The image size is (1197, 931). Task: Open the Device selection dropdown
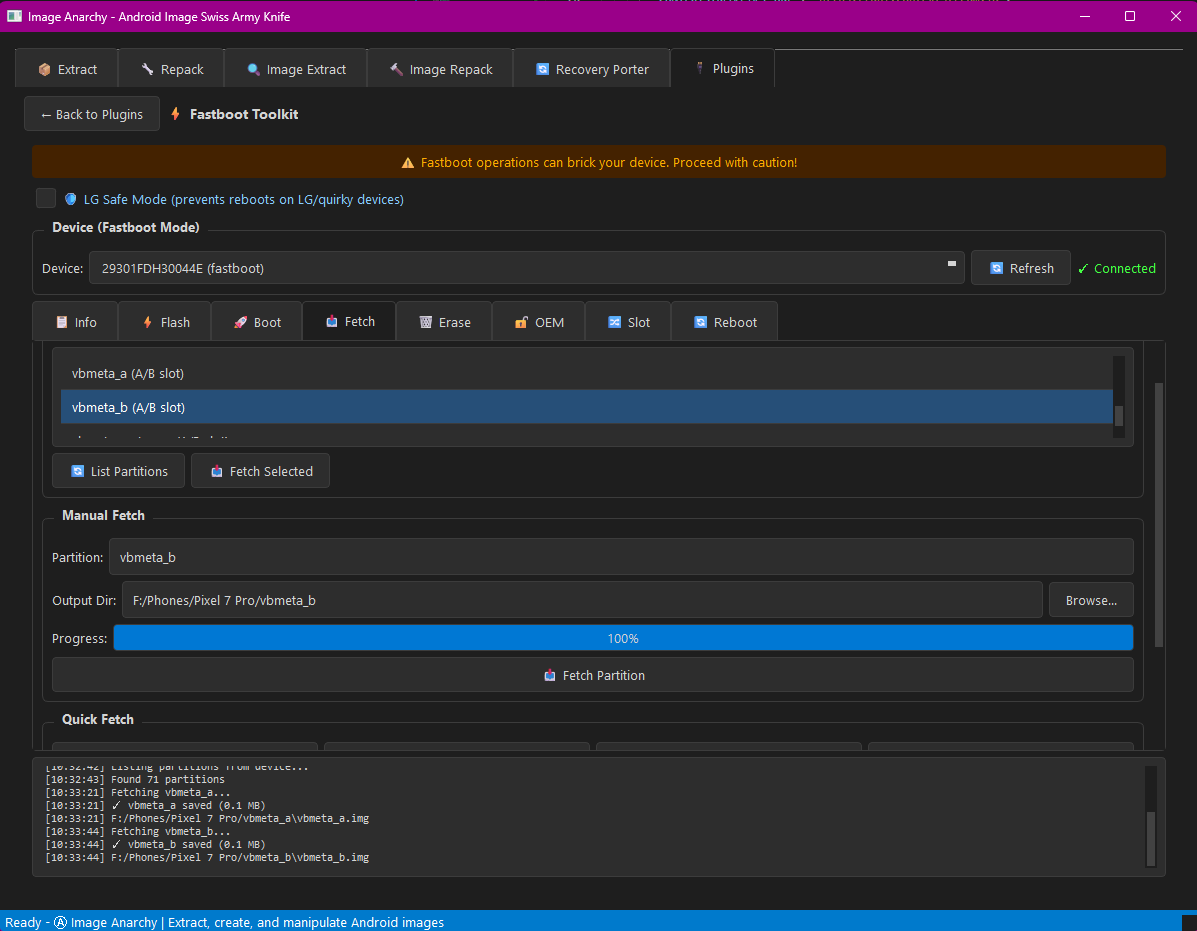[526, 268]
